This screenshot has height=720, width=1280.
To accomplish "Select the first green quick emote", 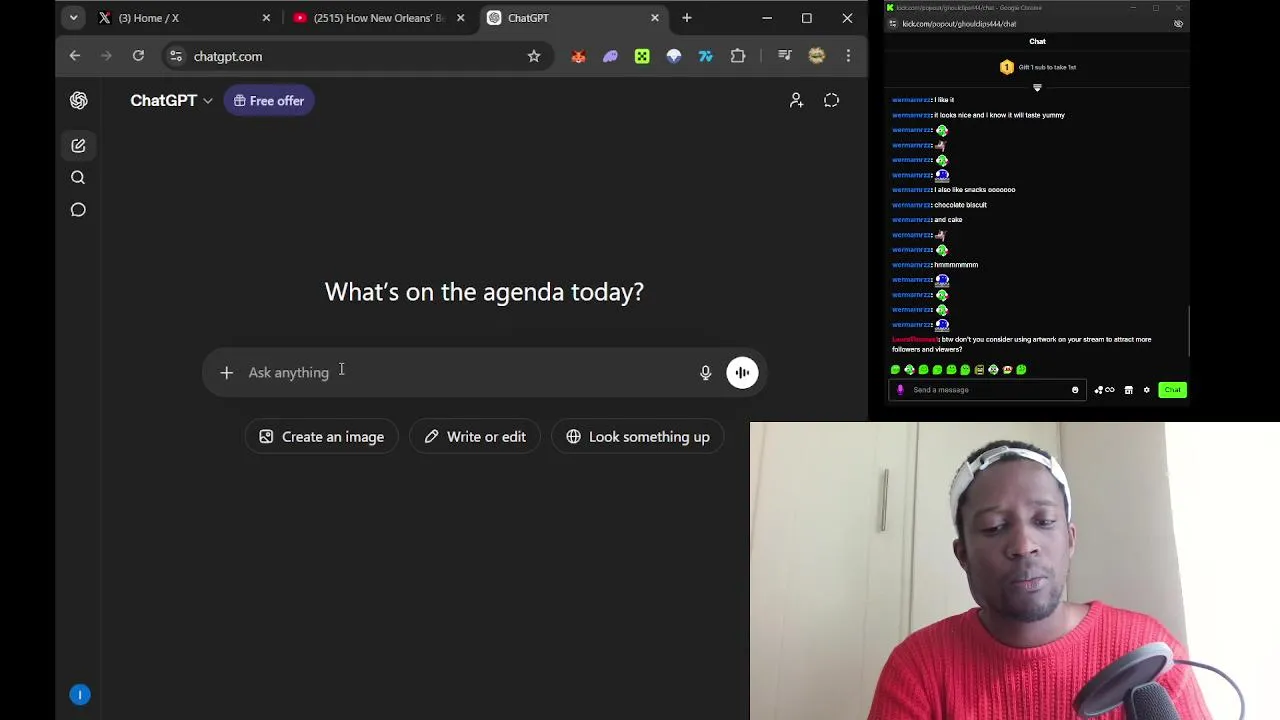I will click(895, 370).
